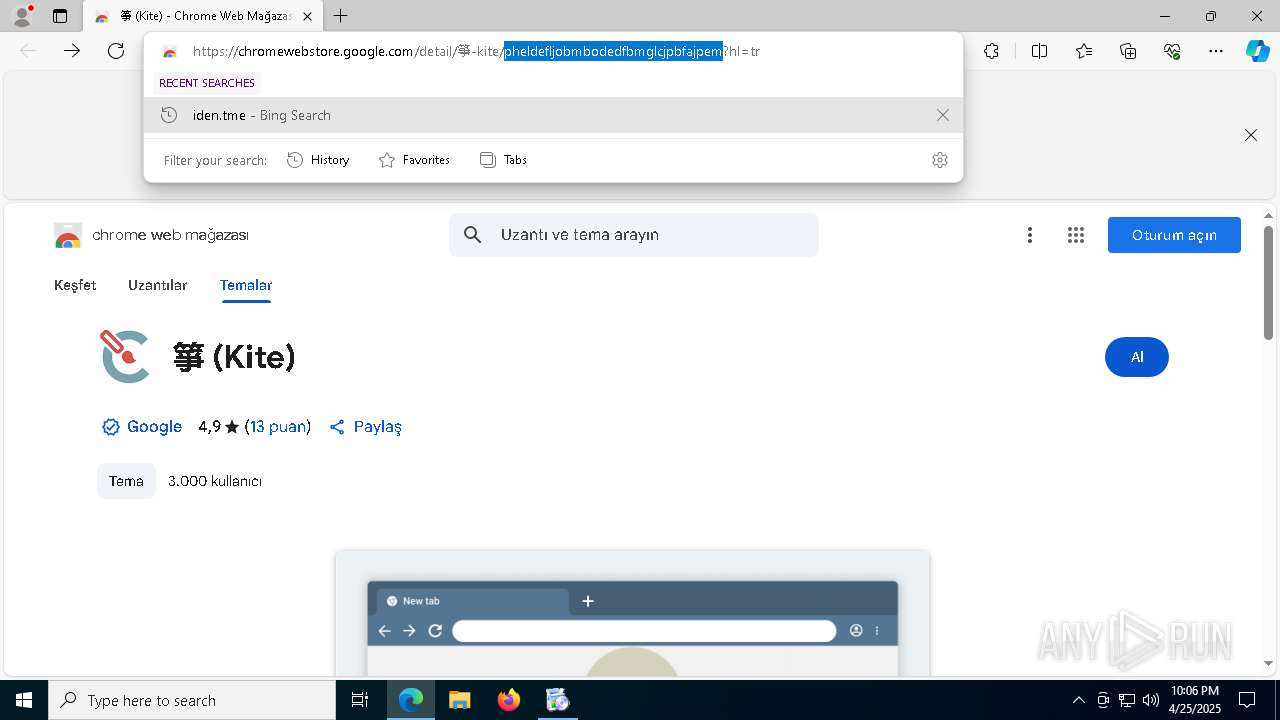Open the Google apps grid

pyautogui.click(x=1076, y=235)
